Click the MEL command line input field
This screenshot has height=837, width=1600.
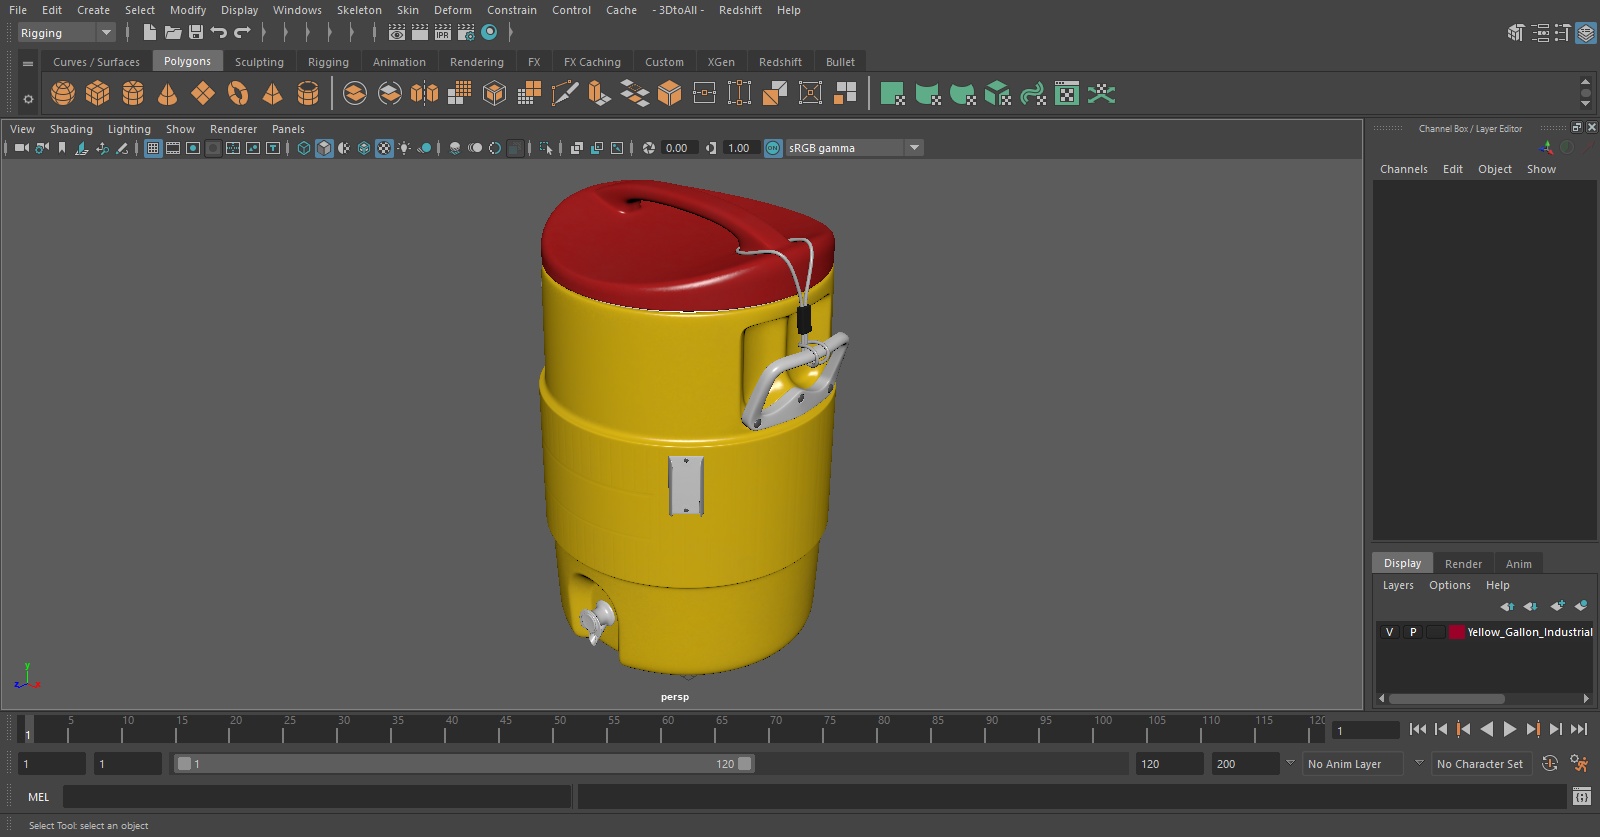click(317, 797)
